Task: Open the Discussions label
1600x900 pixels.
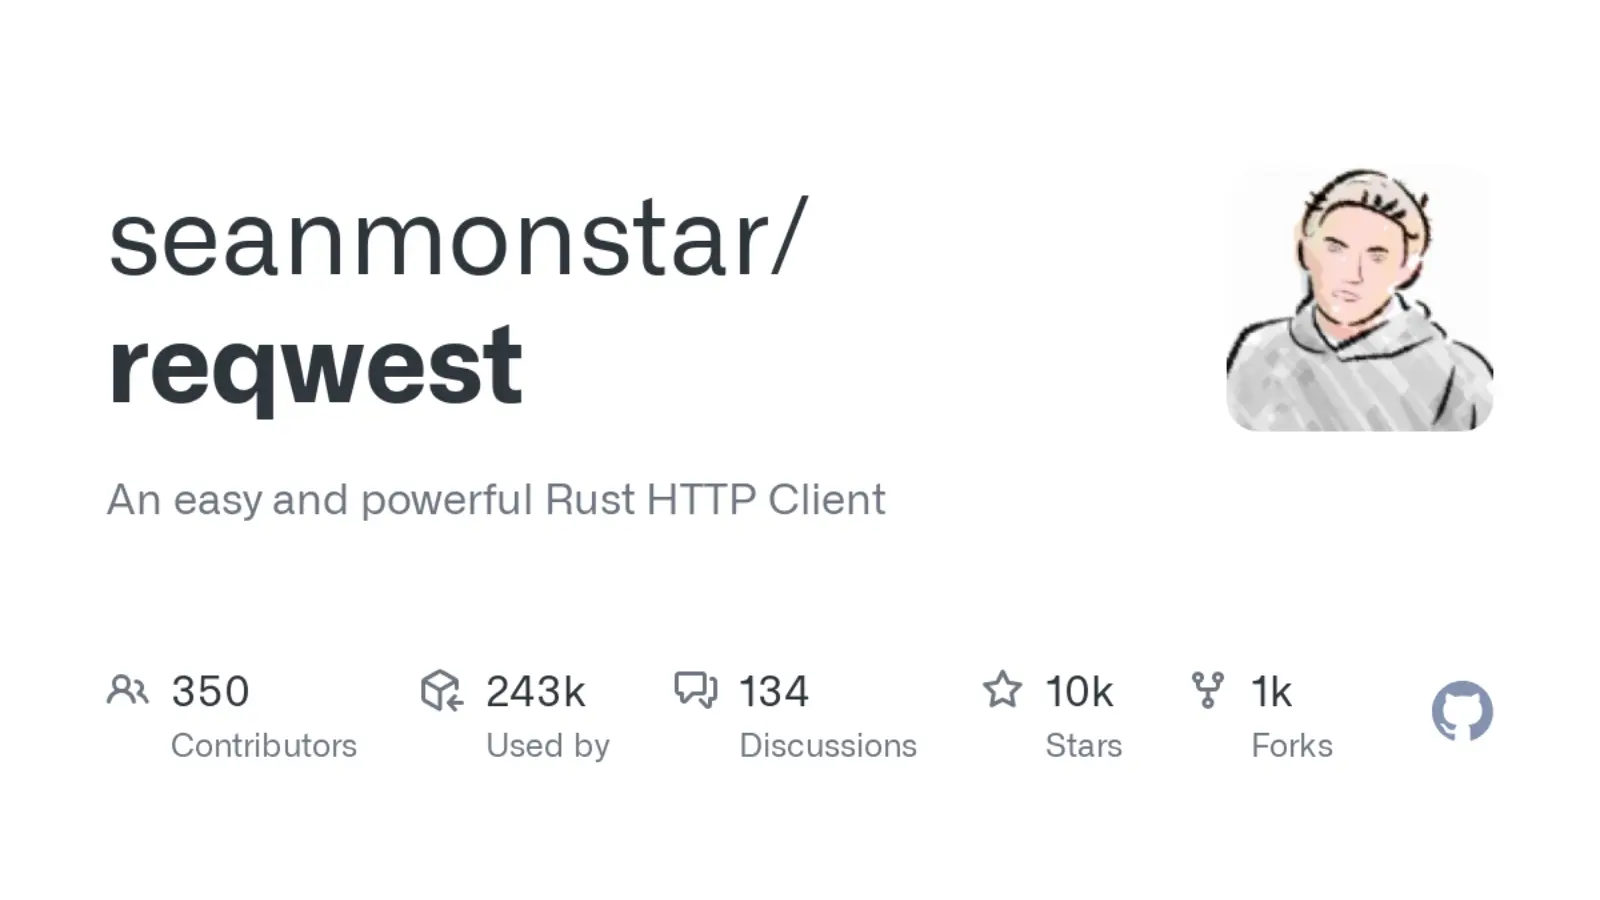Action: (x=828, y=745)
